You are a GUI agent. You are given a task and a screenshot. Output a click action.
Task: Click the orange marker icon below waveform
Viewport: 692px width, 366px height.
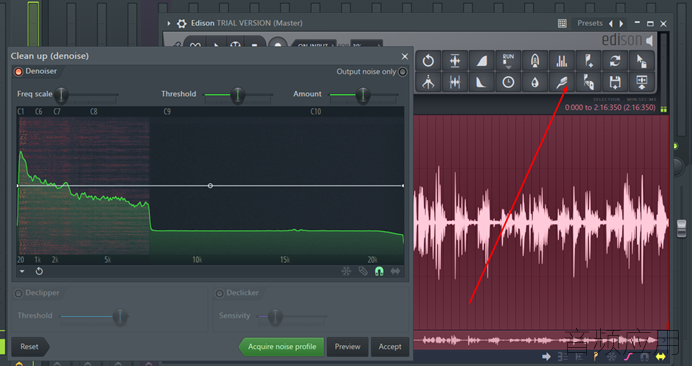tap(596, 357)
